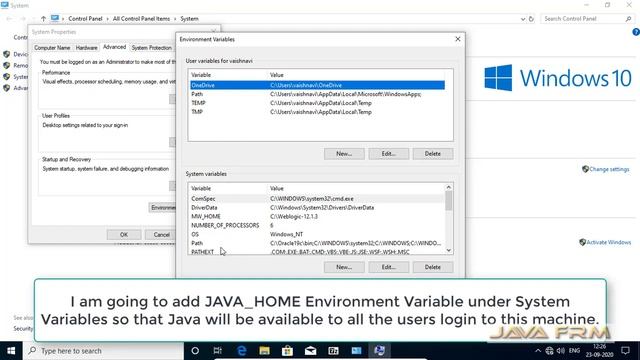Click the Up arrow navigation icon

[43, 19]
